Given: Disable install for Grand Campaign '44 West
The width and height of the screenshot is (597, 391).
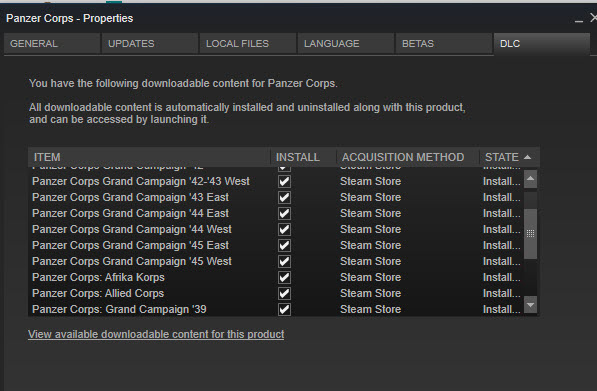Looking at the screenshot, I should point(284,230).
